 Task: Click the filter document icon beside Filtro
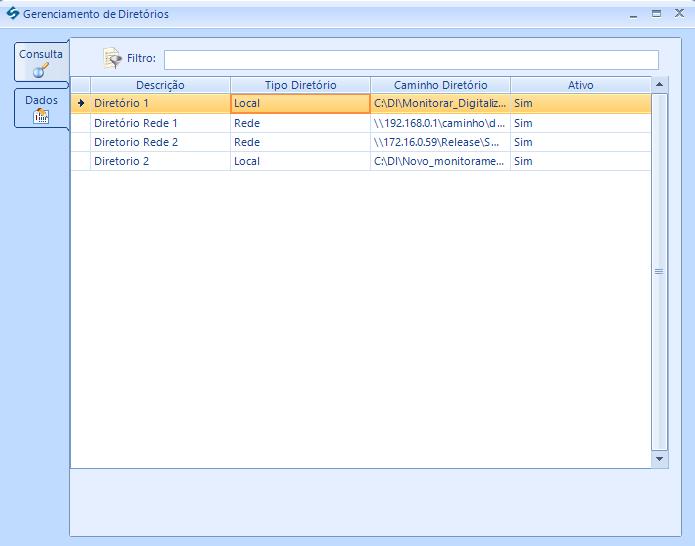[x=113, y=59]
